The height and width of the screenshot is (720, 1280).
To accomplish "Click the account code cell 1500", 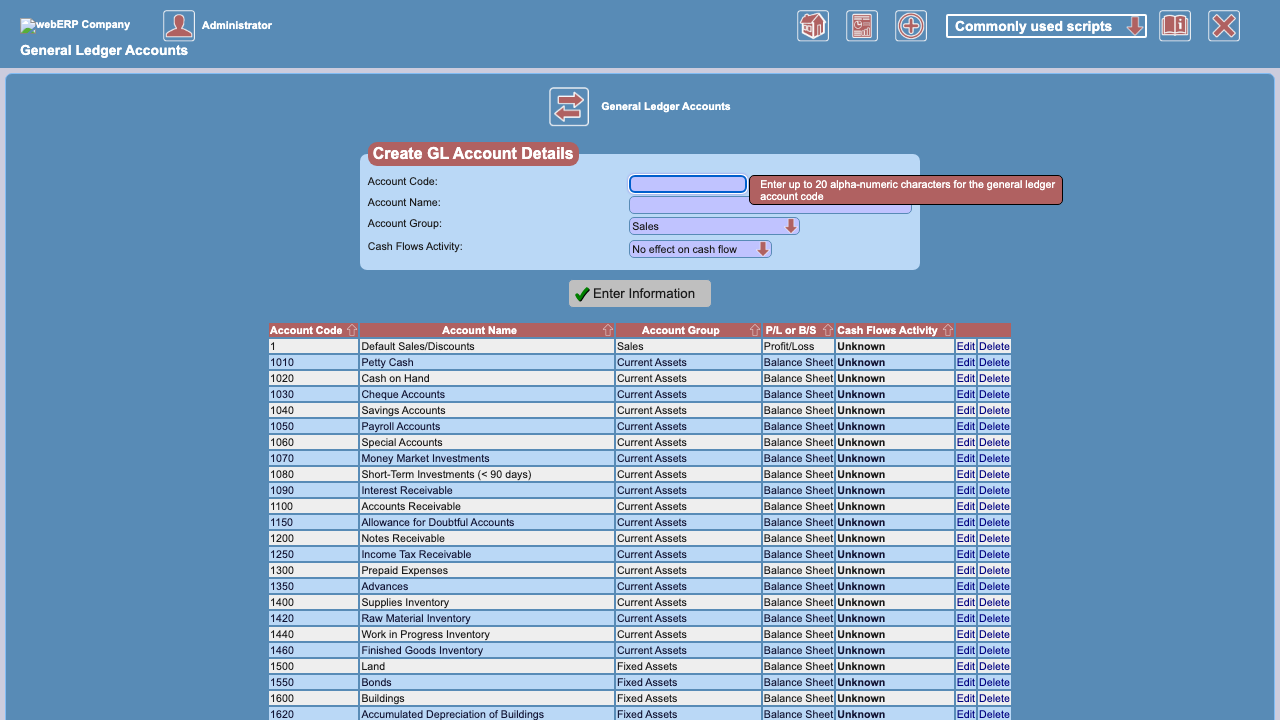I will (x=314, y=666).
